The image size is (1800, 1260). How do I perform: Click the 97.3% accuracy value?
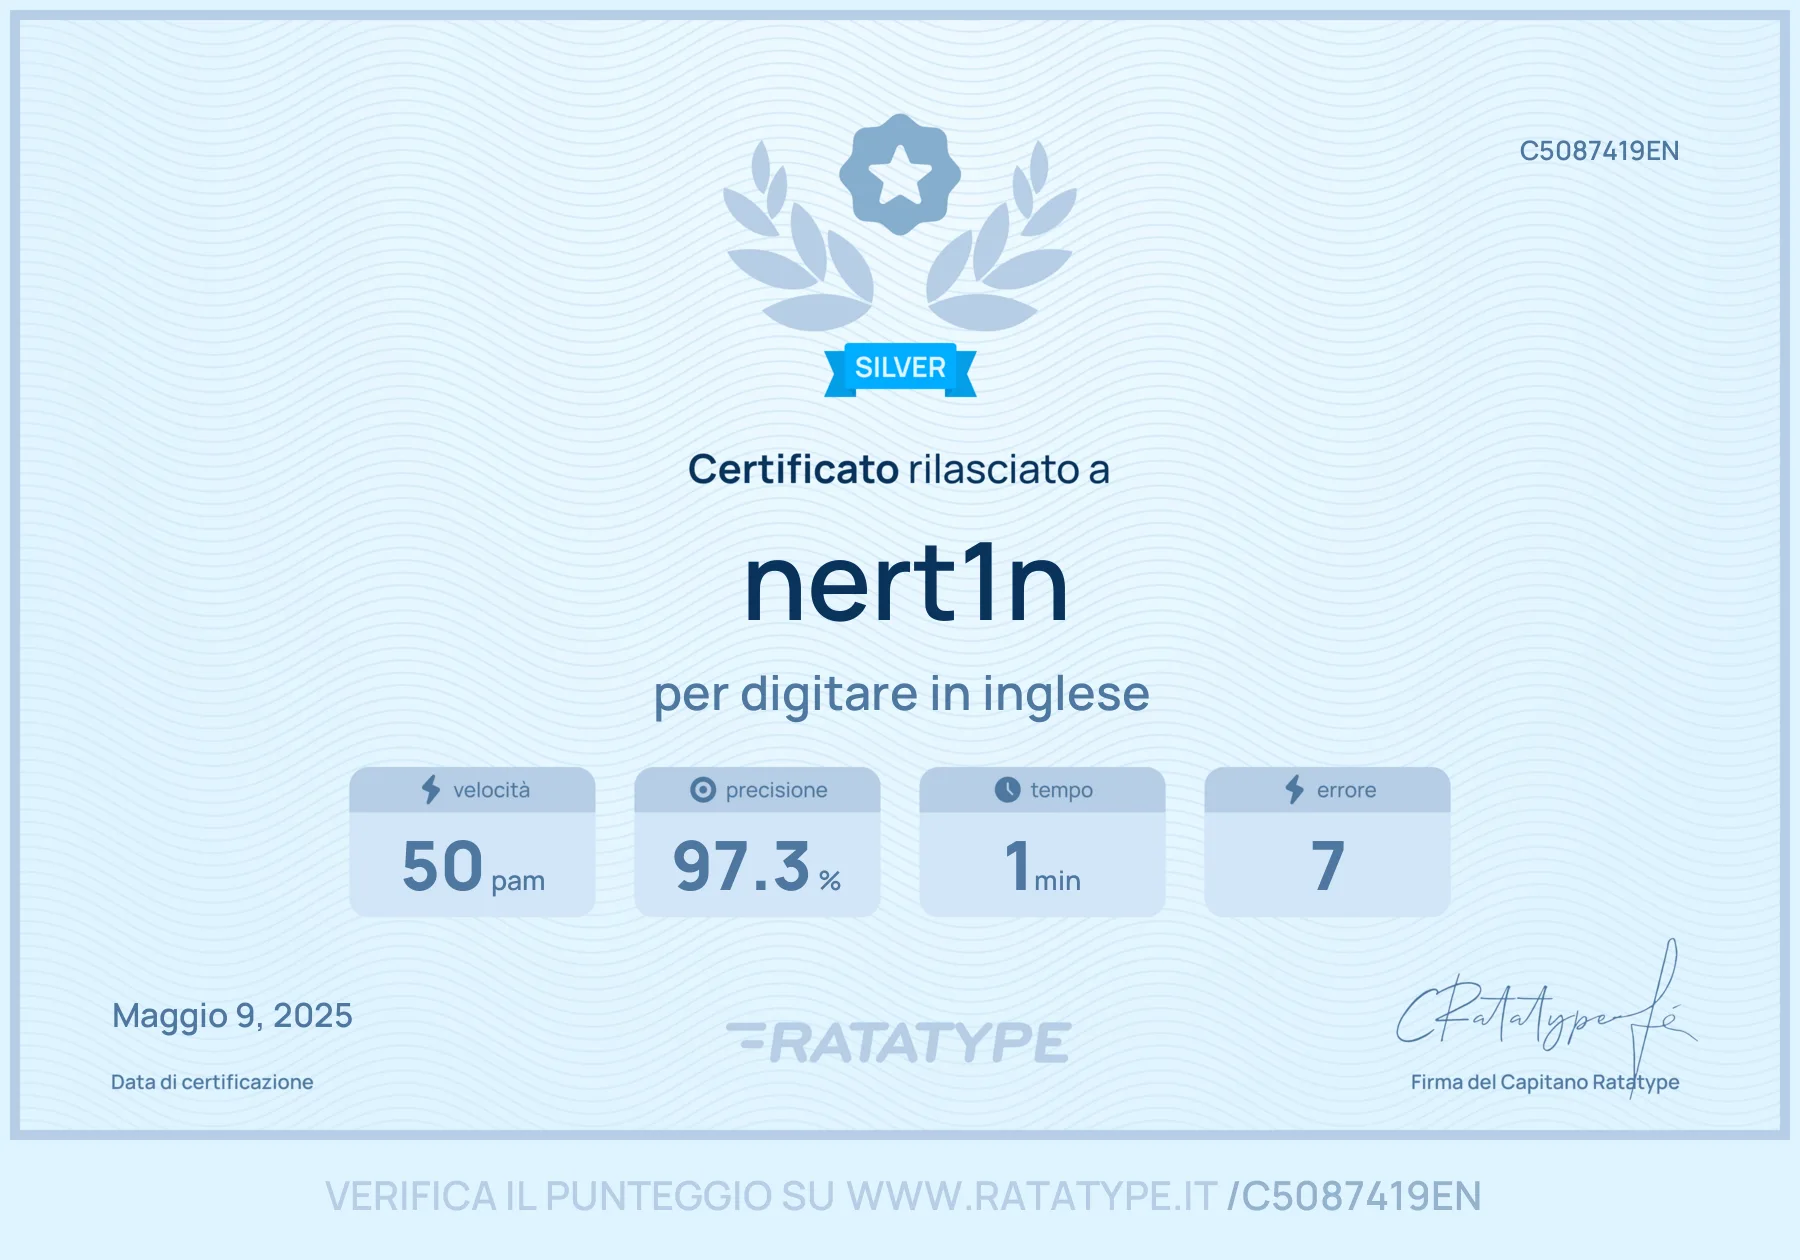pos(757,866)
